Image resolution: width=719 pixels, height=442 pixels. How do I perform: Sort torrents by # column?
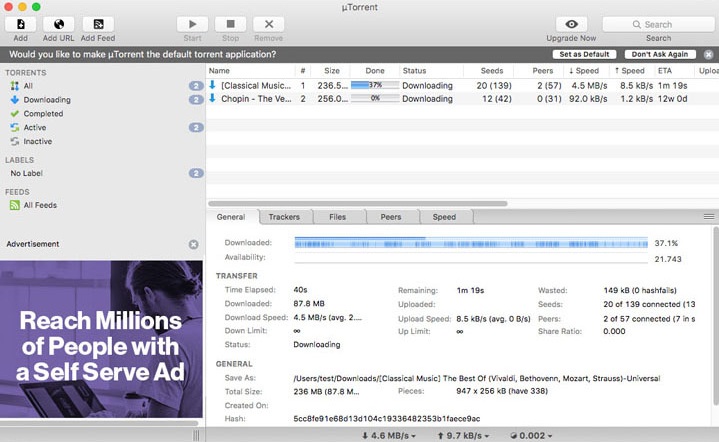coord(303,71)
